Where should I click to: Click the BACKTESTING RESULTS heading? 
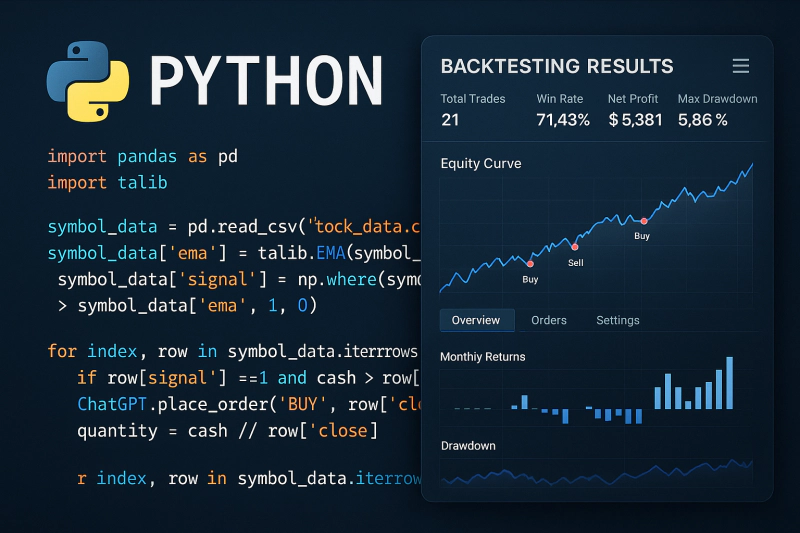(557, 66)
